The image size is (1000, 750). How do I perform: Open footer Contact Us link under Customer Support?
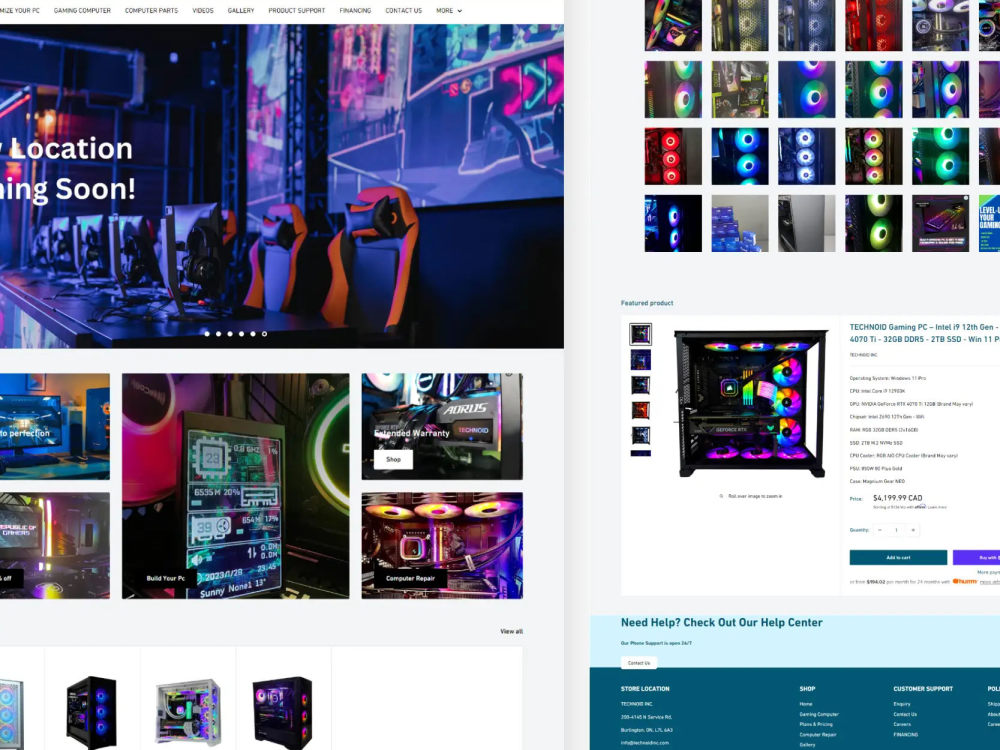905,714
